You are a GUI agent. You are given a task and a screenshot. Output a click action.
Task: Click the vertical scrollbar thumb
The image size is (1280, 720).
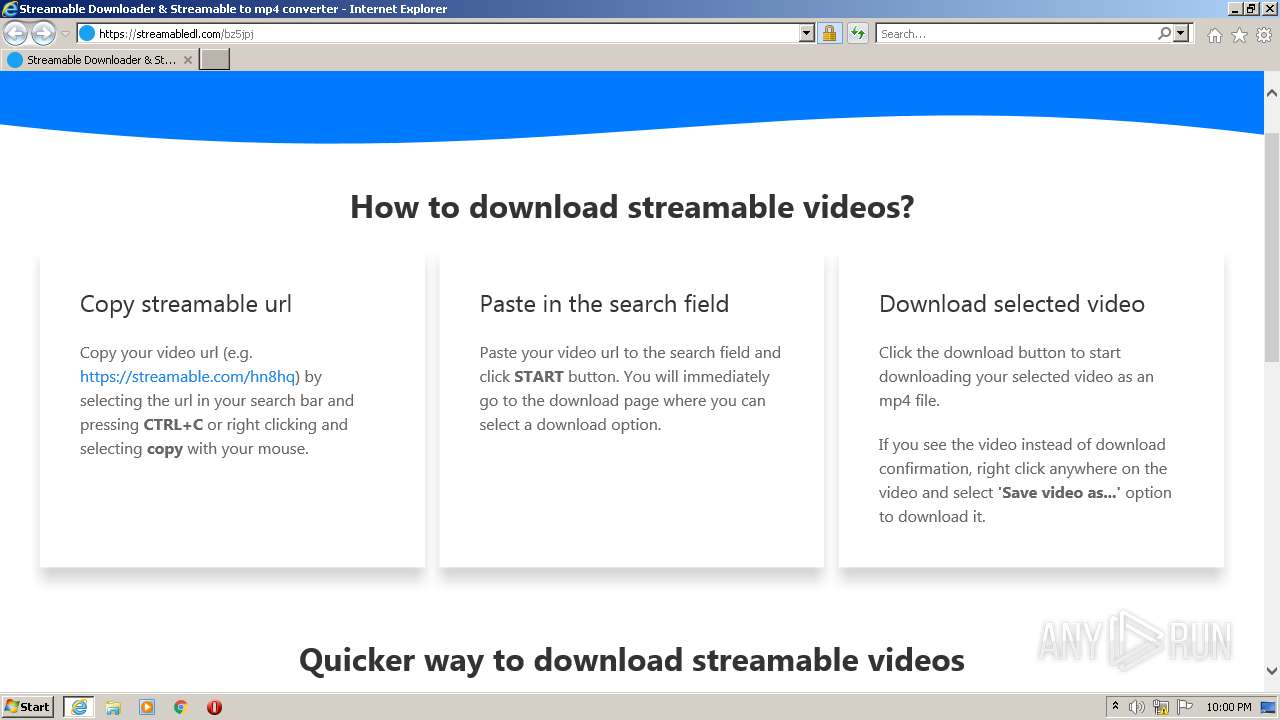1272,245
